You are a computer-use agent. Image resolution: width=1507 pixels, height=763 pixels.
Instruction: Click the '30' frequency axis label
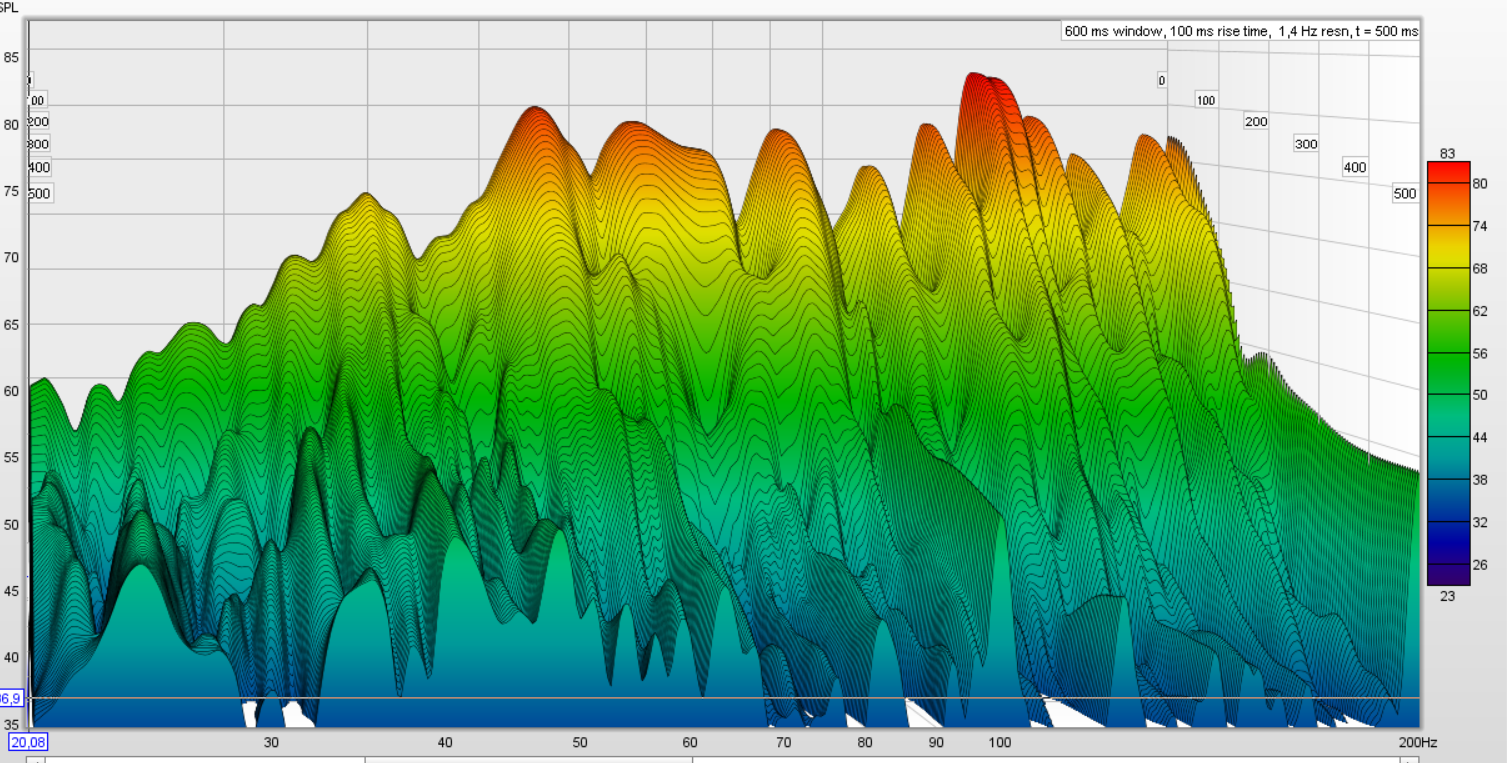[x=271, y=742]
